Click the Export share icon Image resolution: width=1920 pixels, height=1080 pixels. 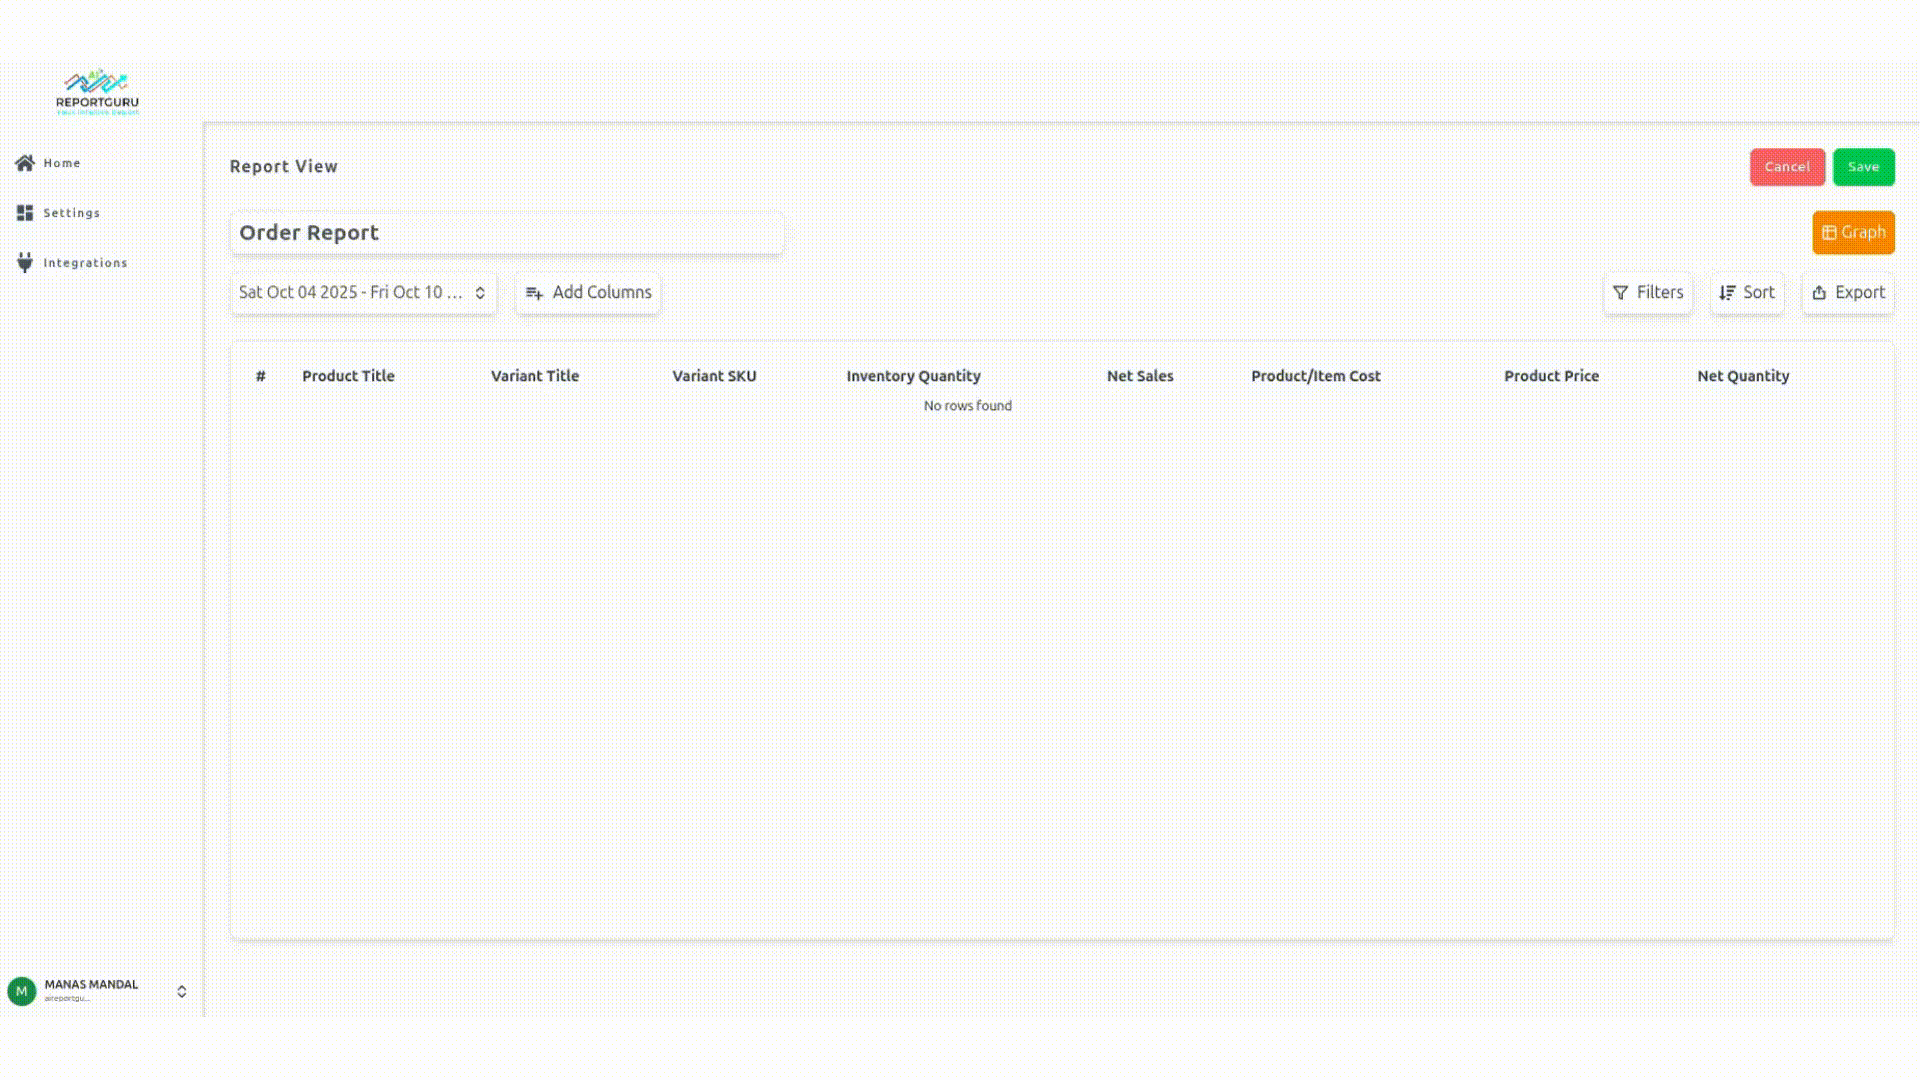pyautogui.click(x=1819, y=293)
